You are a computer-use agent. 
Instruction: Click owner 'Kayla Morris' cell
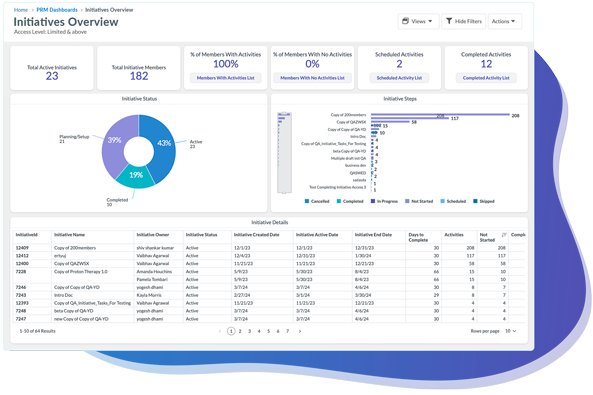pyautogui.click(x=149, y=295)
